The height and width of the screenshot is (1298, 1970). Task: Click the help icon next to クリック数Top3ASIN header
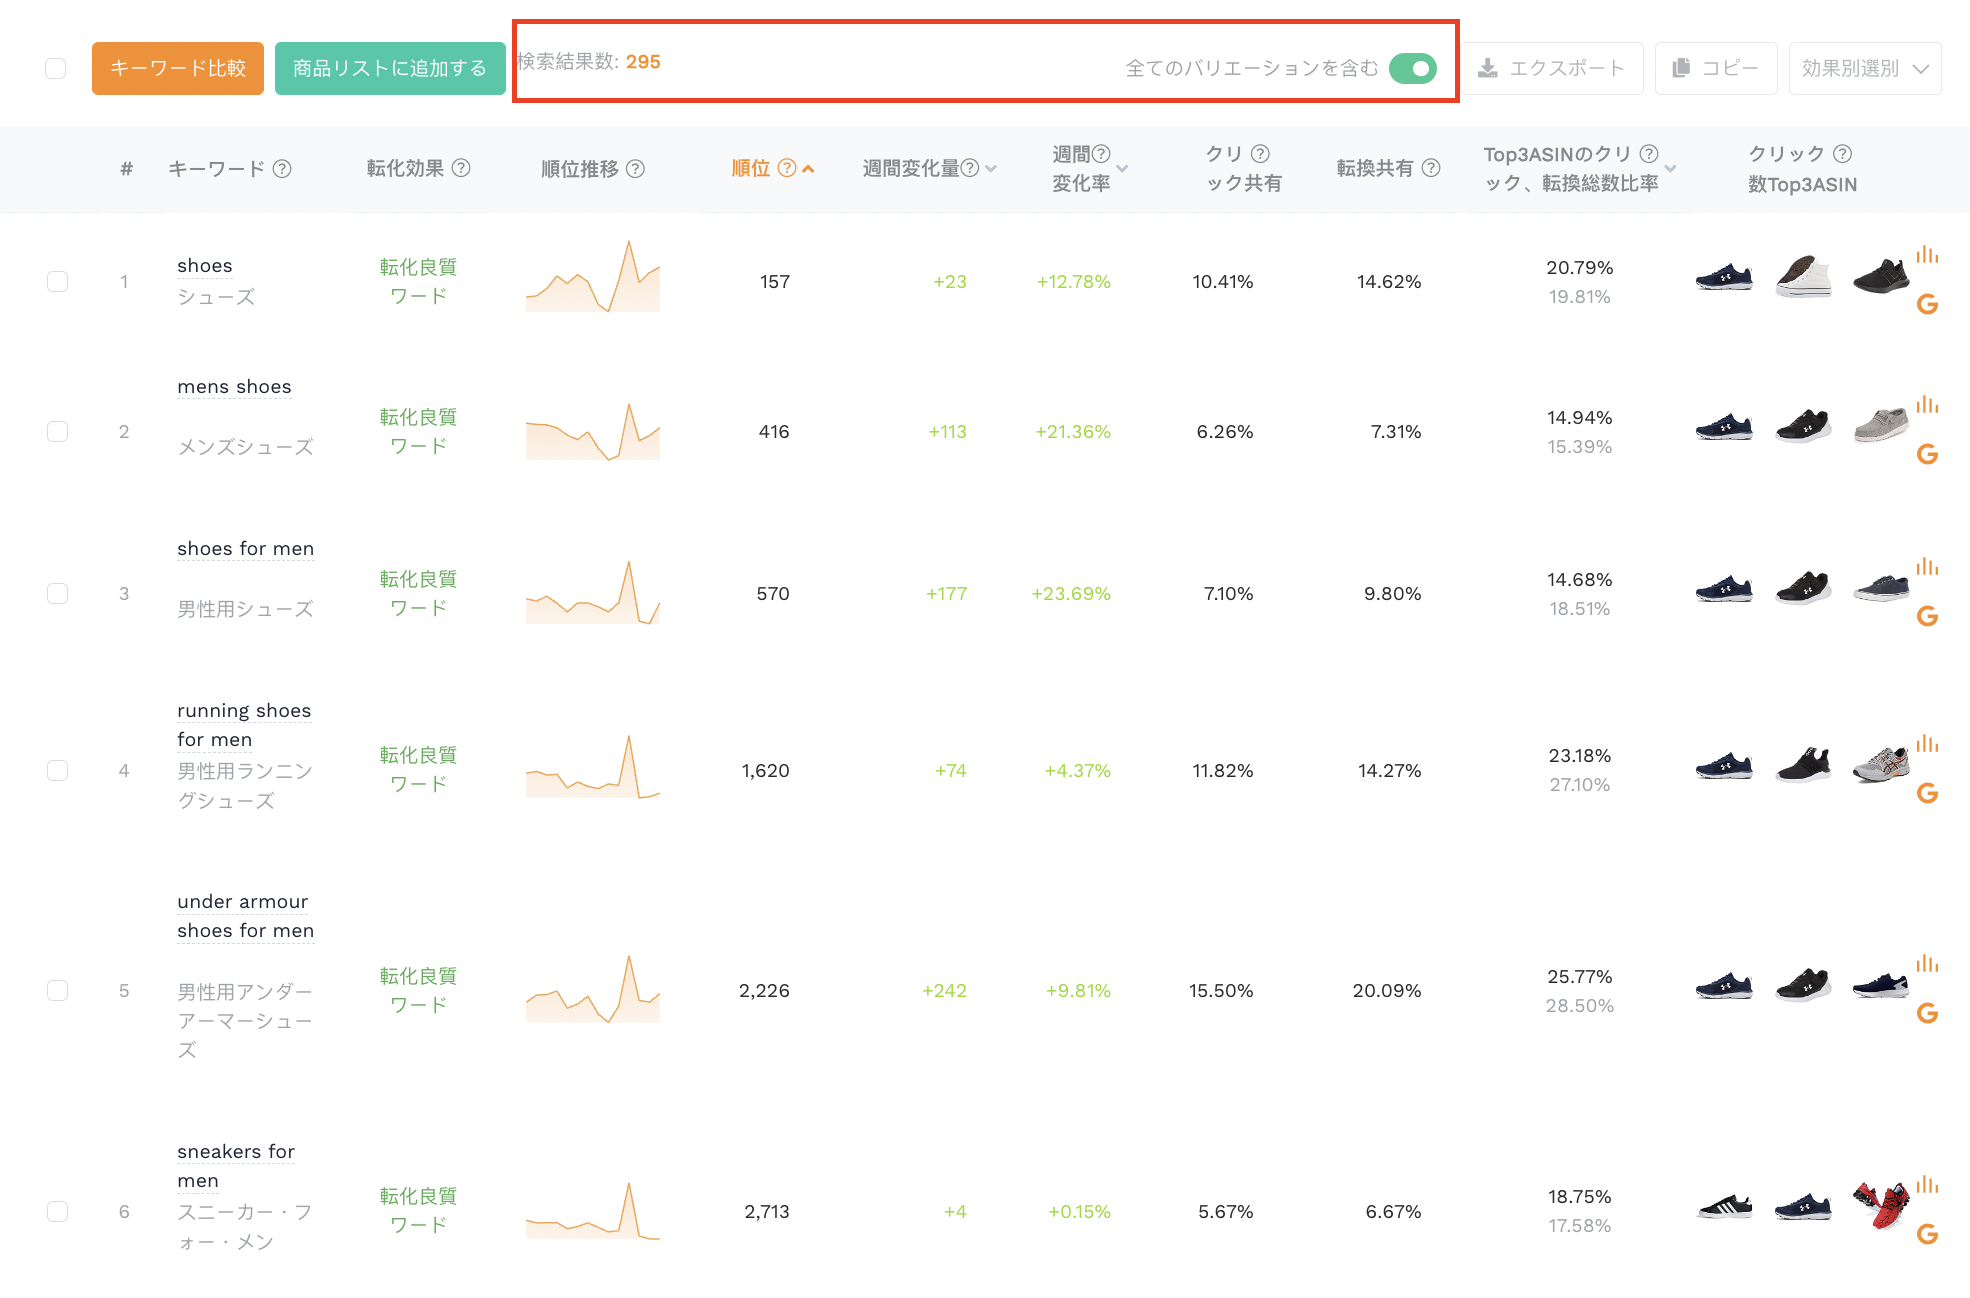coord(1843,154)
